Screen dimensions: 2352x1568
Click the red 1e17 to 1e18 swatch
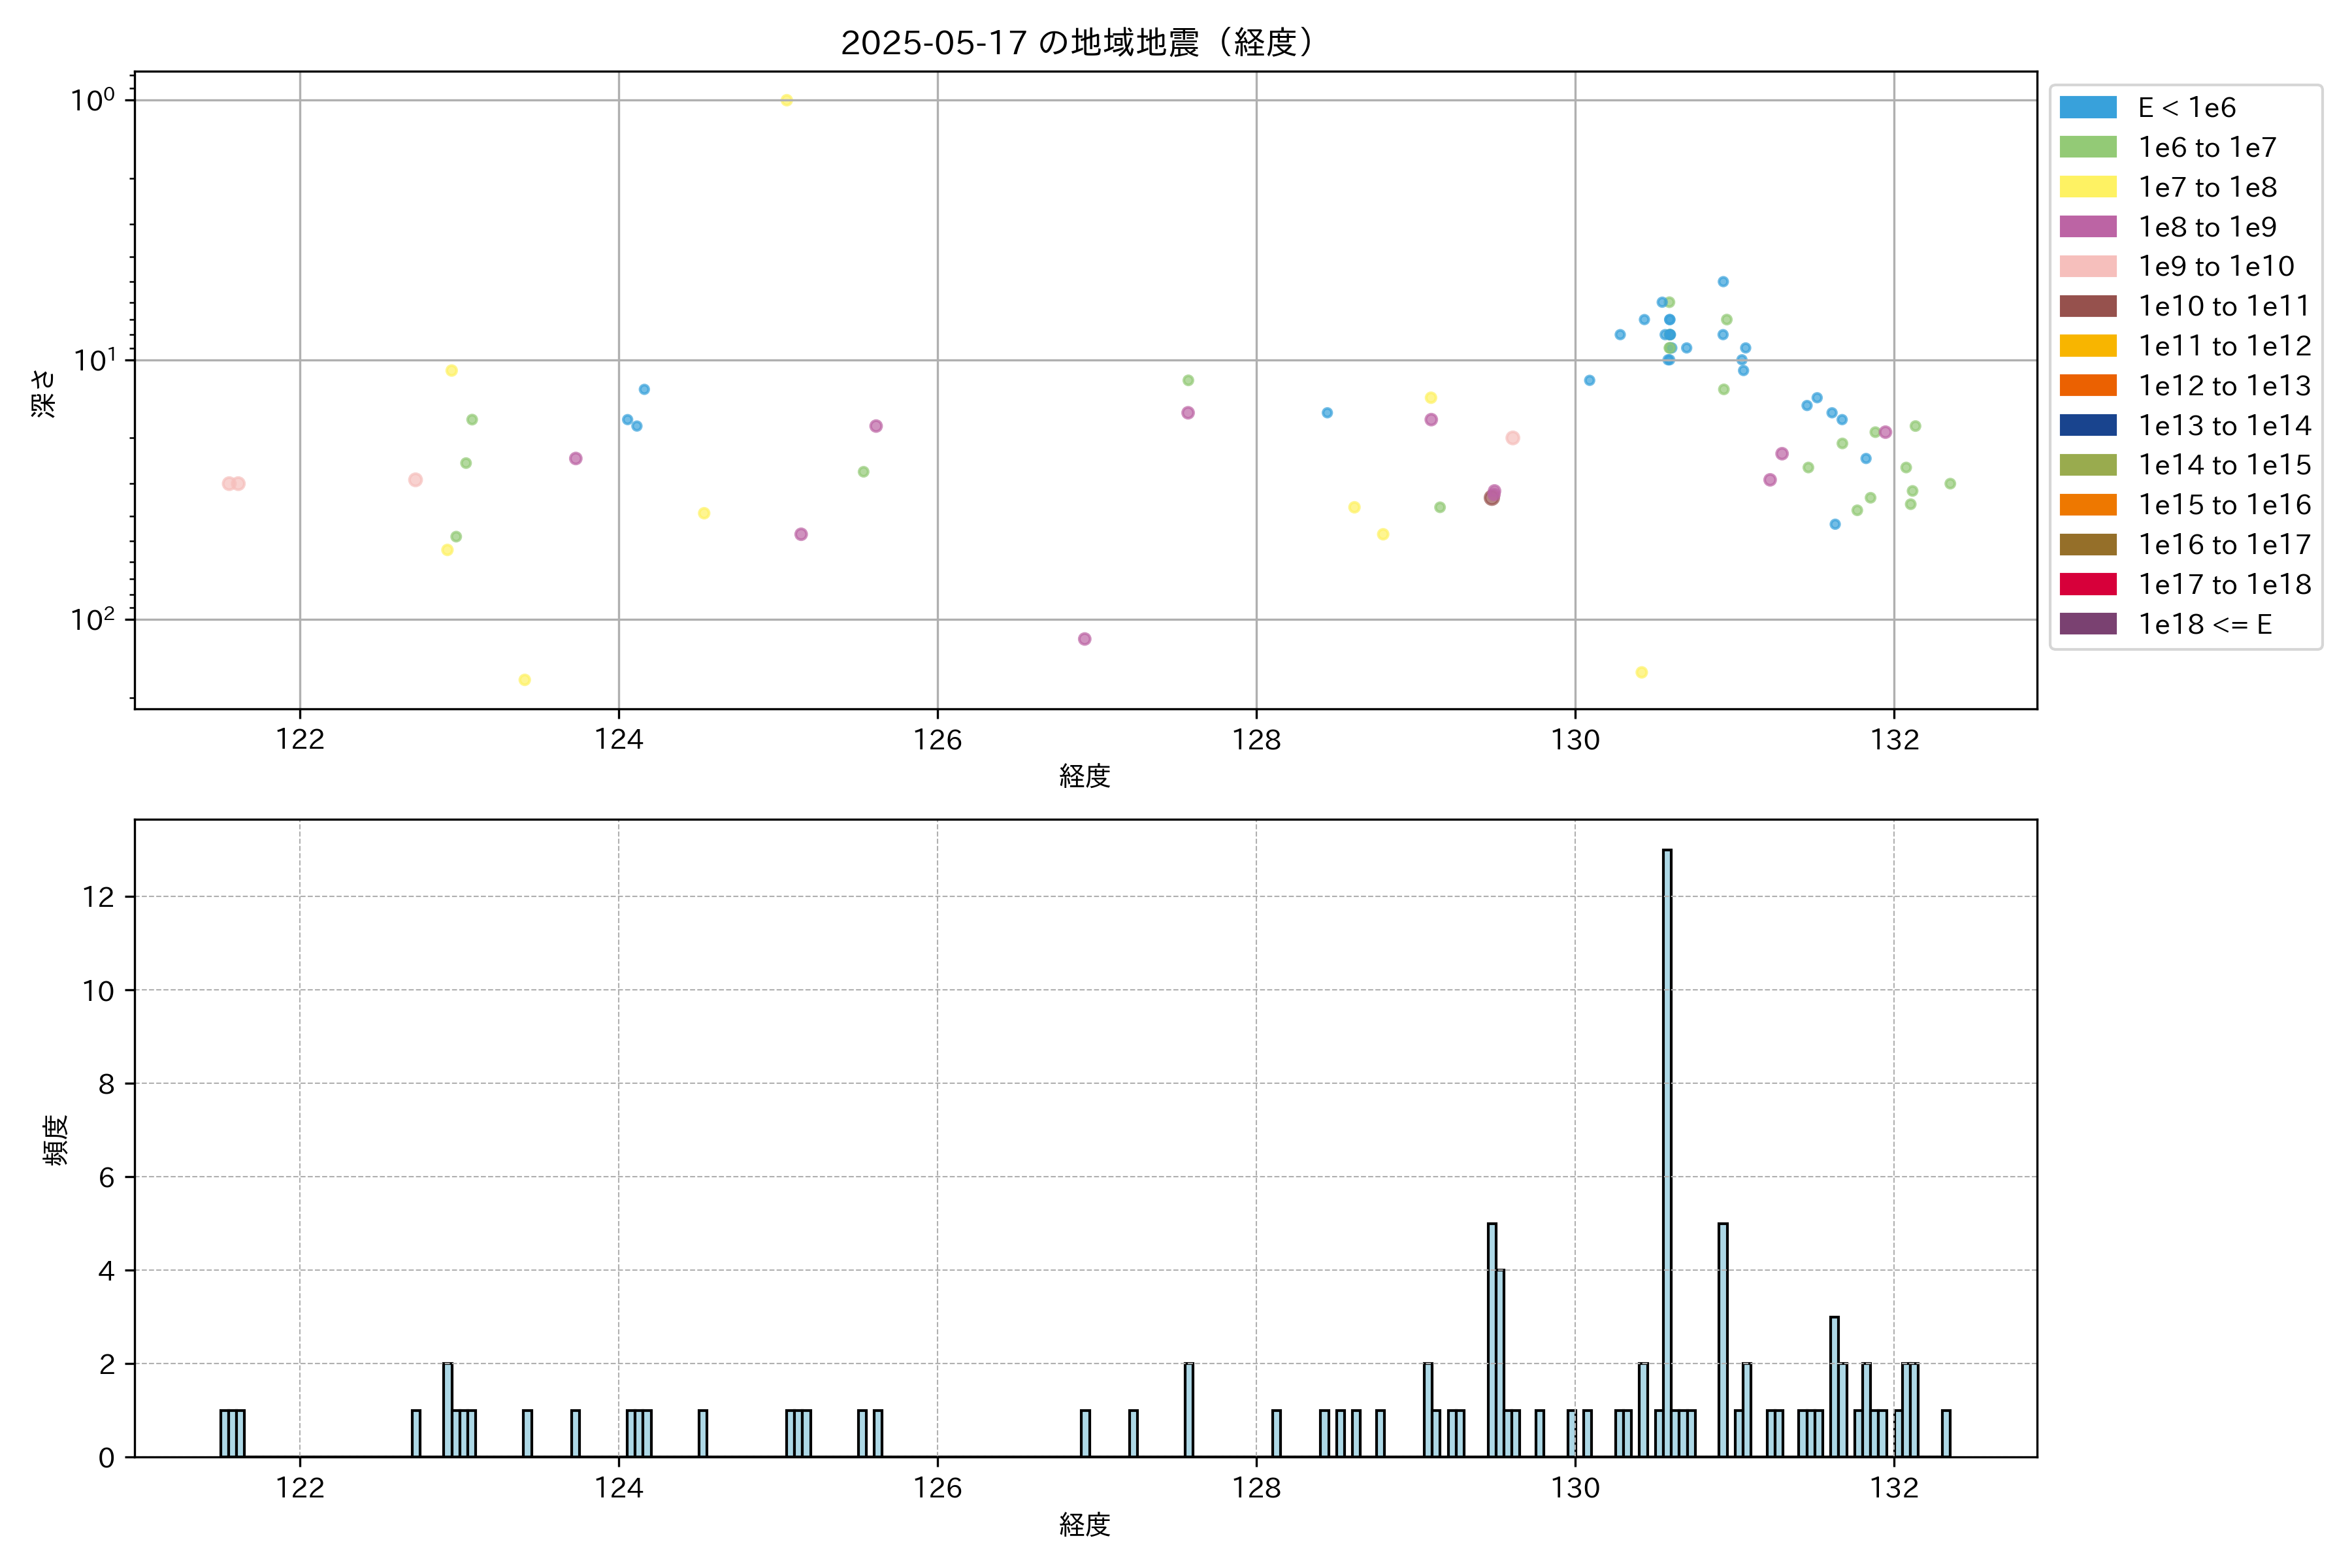(x=2087, y=584)
